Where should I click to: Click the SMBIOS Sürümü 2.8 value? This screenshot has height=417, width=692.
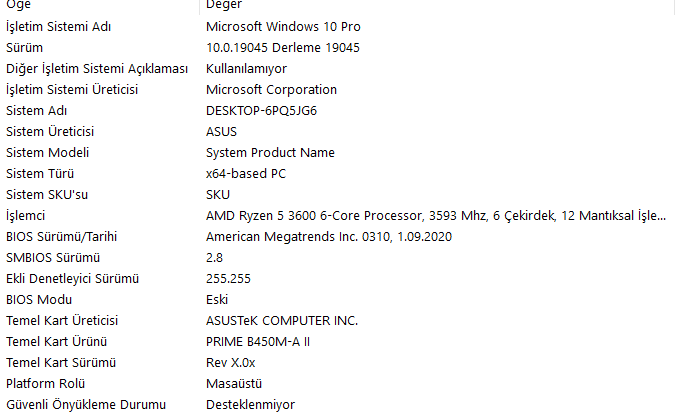tap(214, 258)
